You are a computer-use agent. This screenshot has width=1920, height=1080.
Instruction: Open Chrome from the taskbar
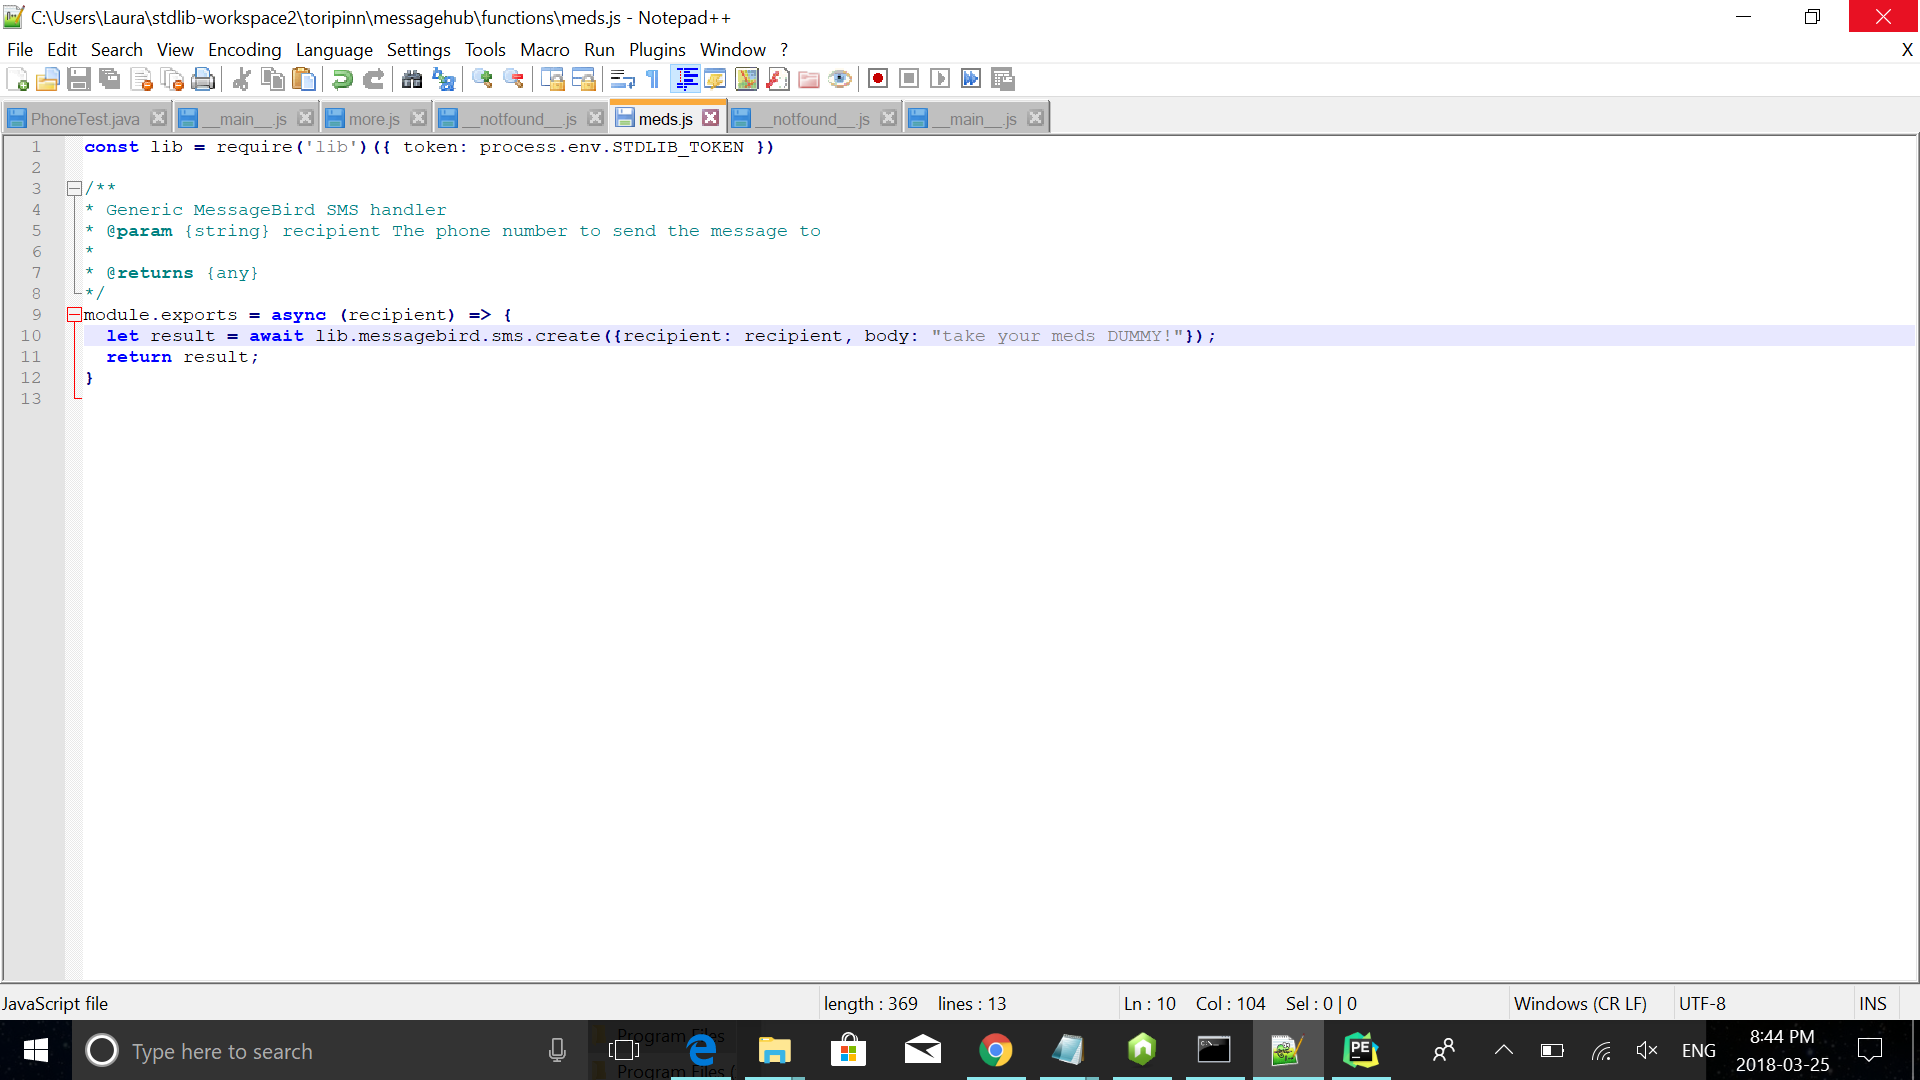pyautogui.click(x=995, y=1050)
